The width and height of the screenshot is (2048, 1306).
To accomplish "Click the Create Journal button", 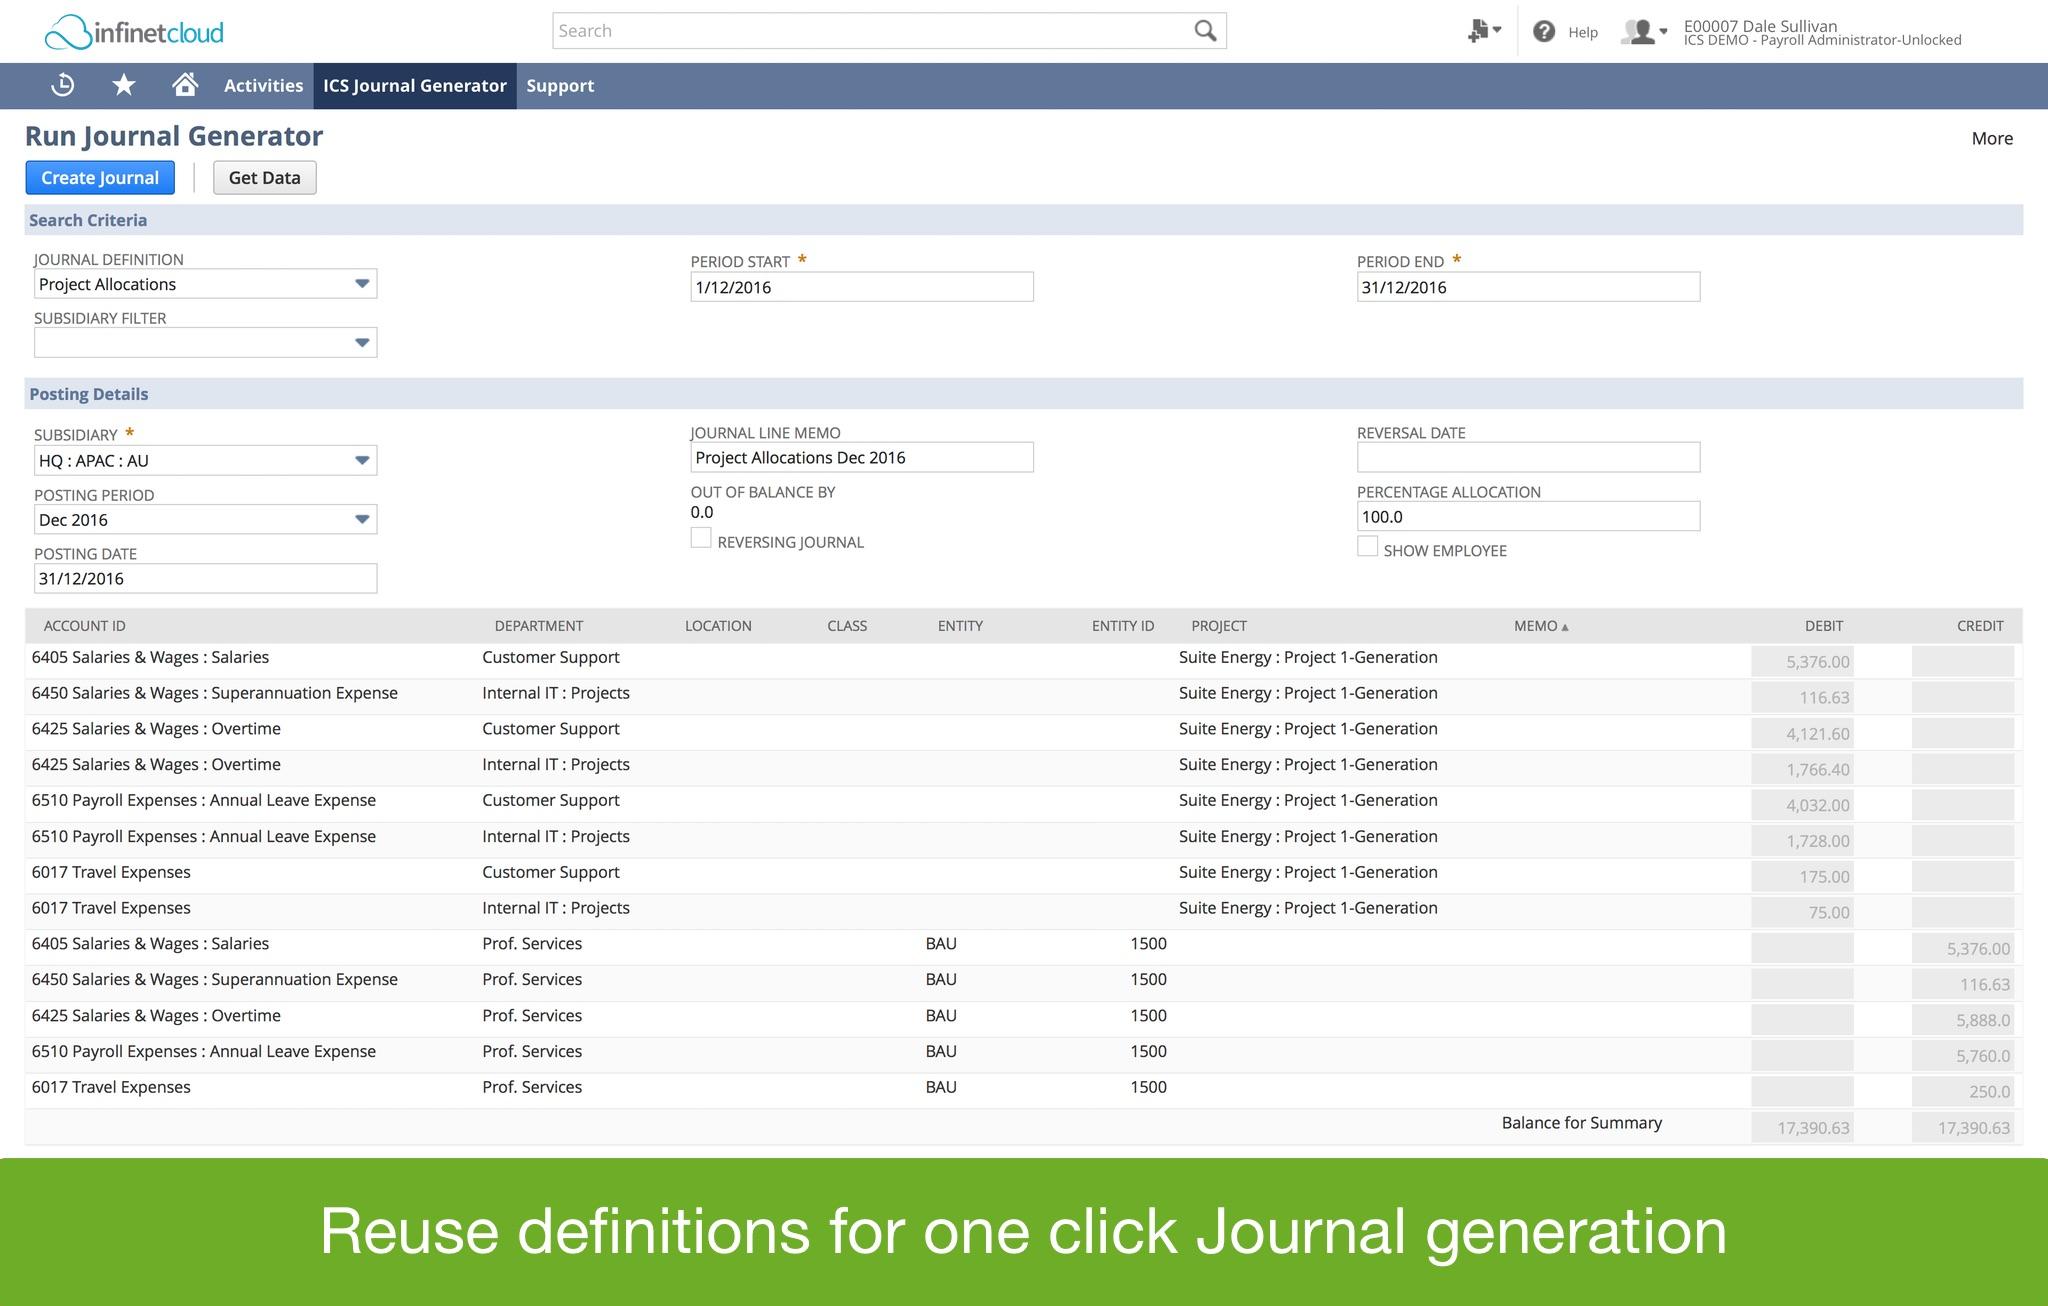I will point(100,178).
